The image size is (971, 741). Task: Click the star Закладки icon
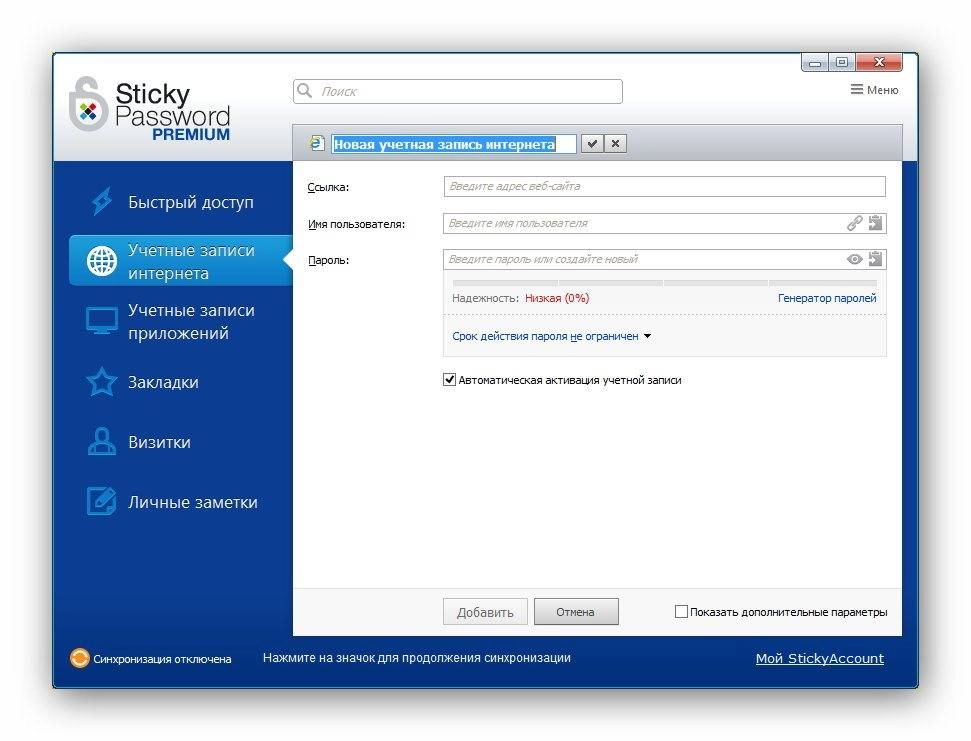[102, 381]
